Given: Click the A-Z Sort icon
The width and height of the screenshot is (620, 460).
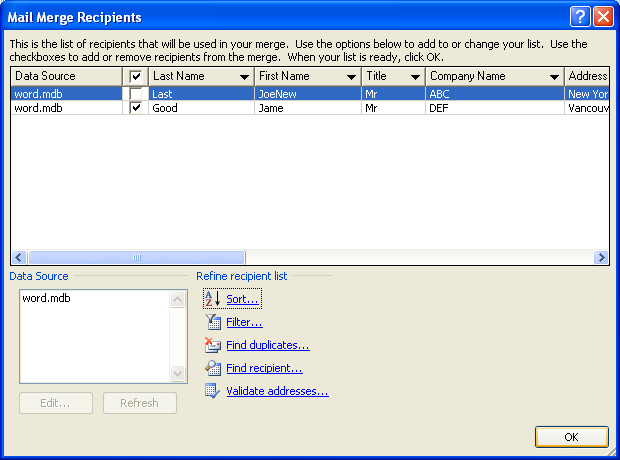Looking at the screenshot, I should 212,299.
